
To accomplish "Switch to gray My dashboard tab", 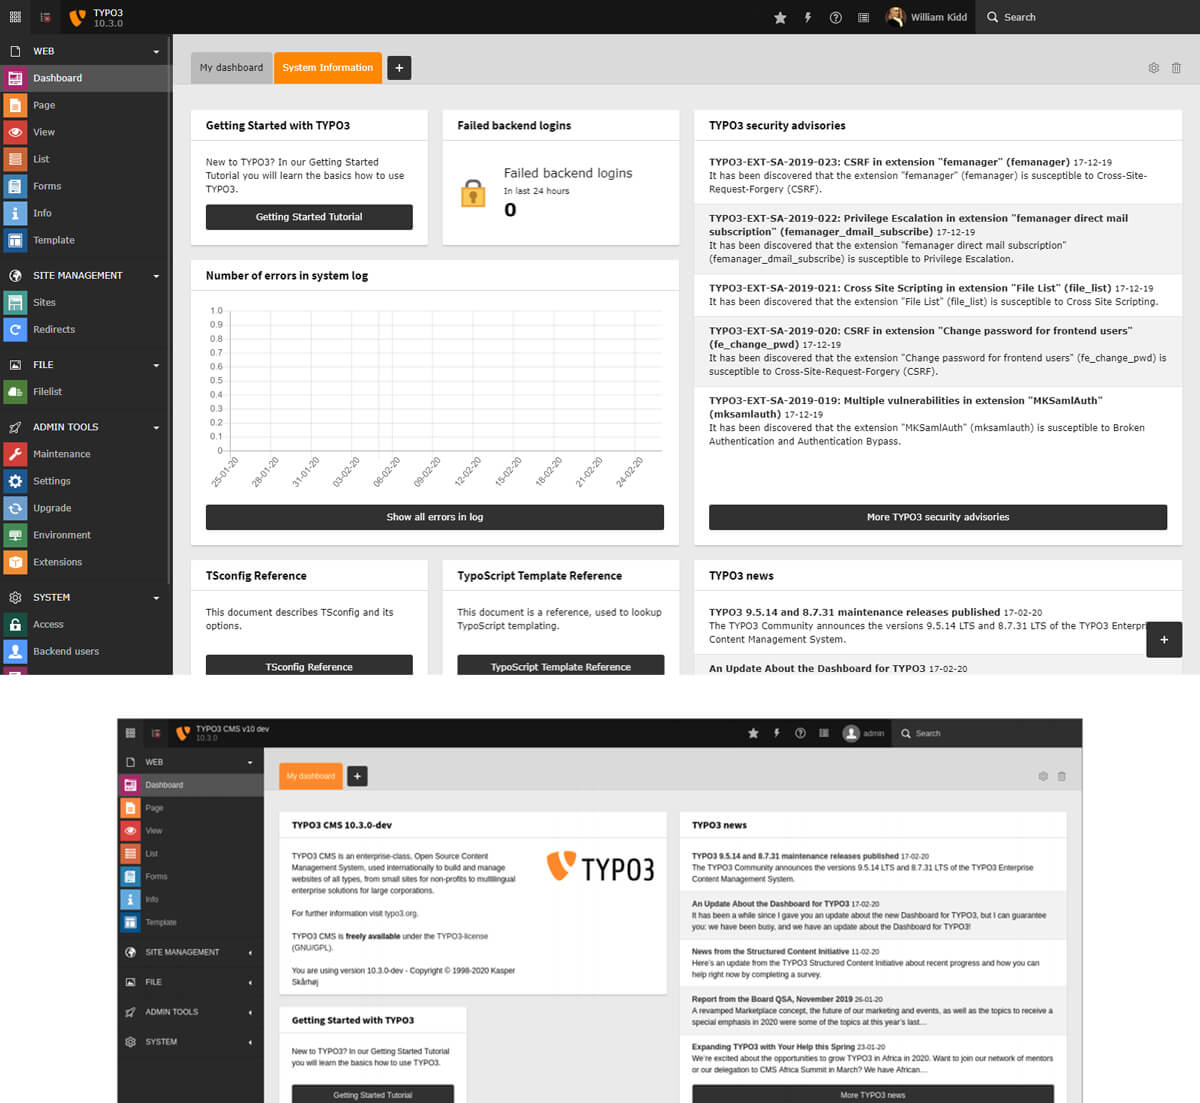I will (x=231, y=68).
